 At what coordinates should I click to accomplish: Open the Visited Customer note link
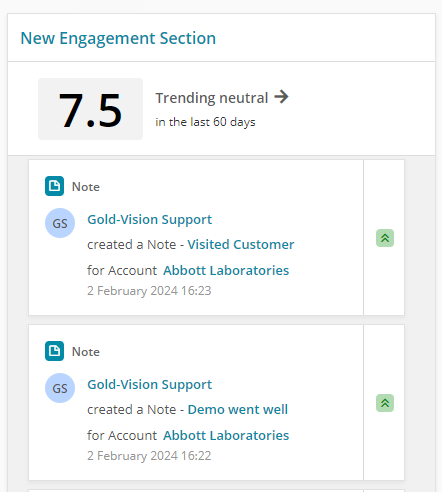(x=241, y=244)
